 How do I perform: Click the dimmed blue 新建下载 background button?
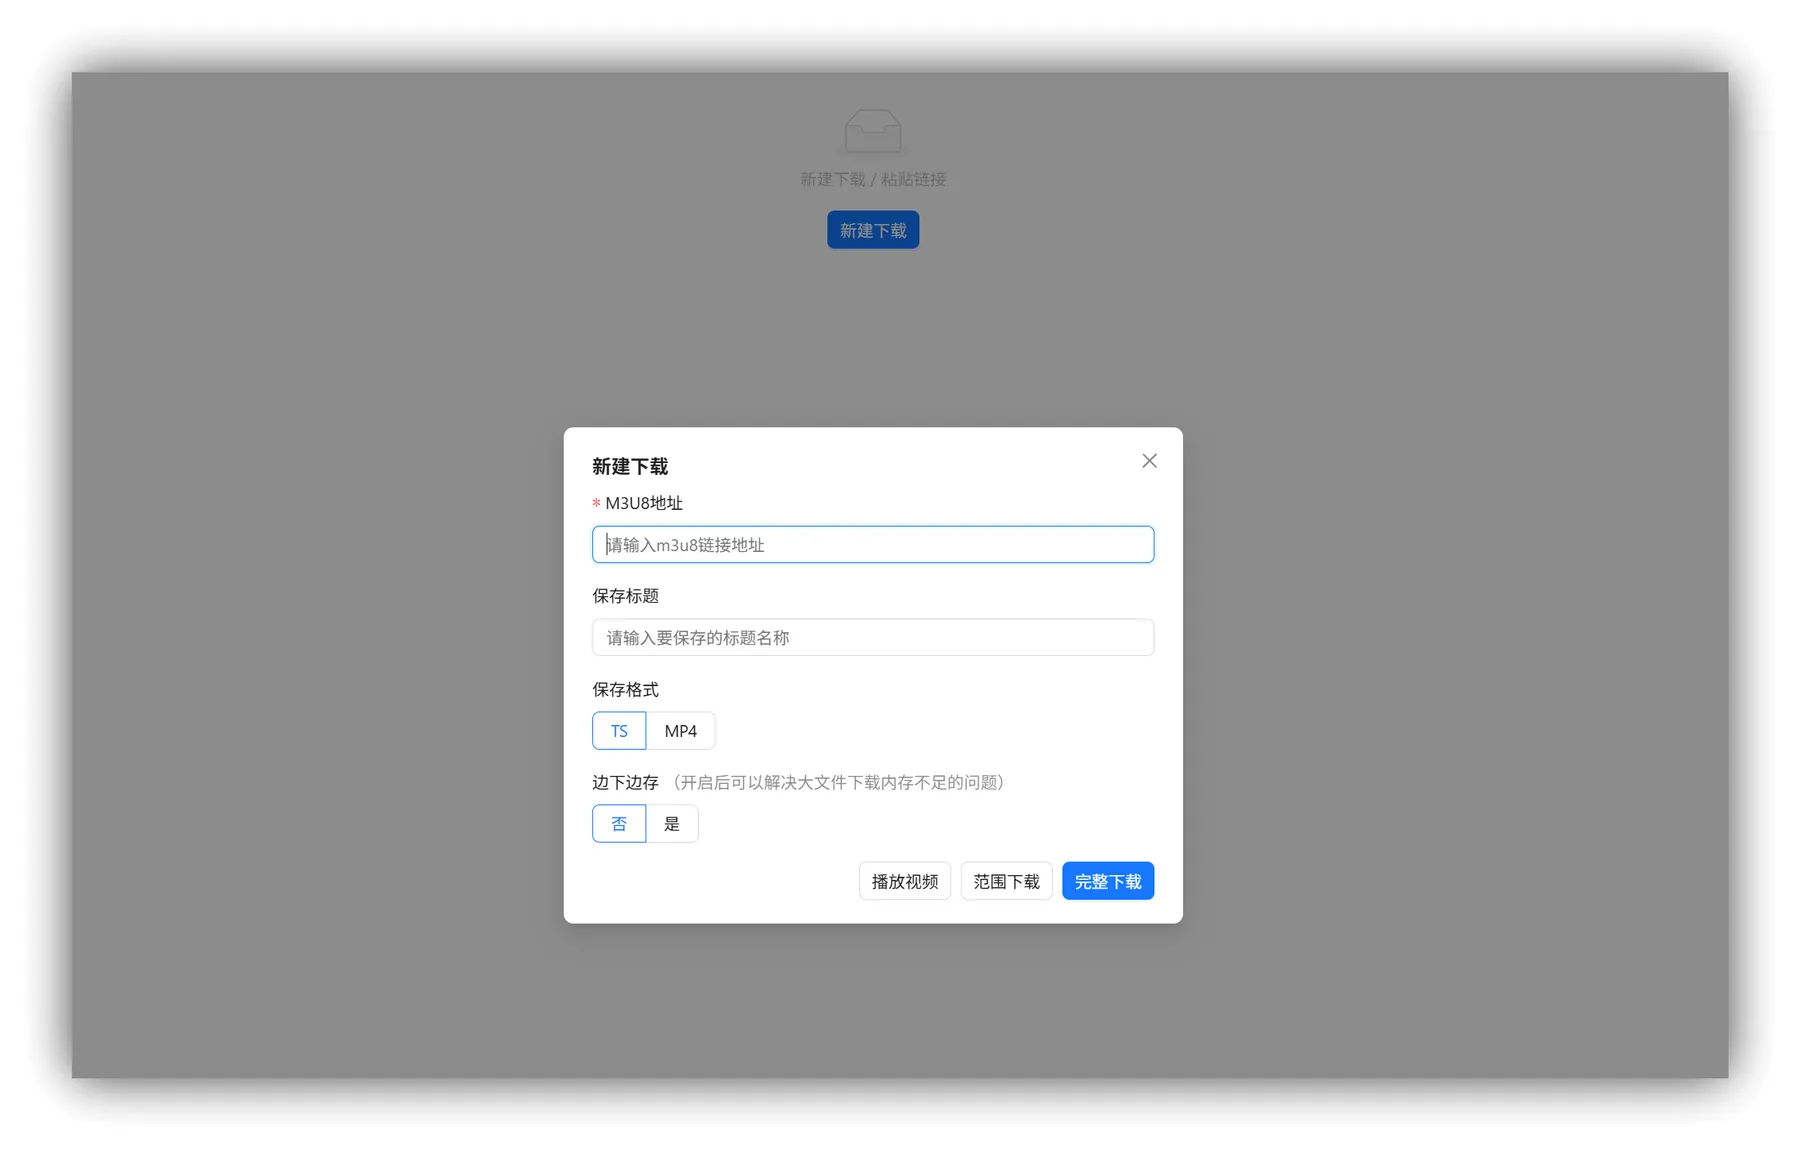(872, 230)
